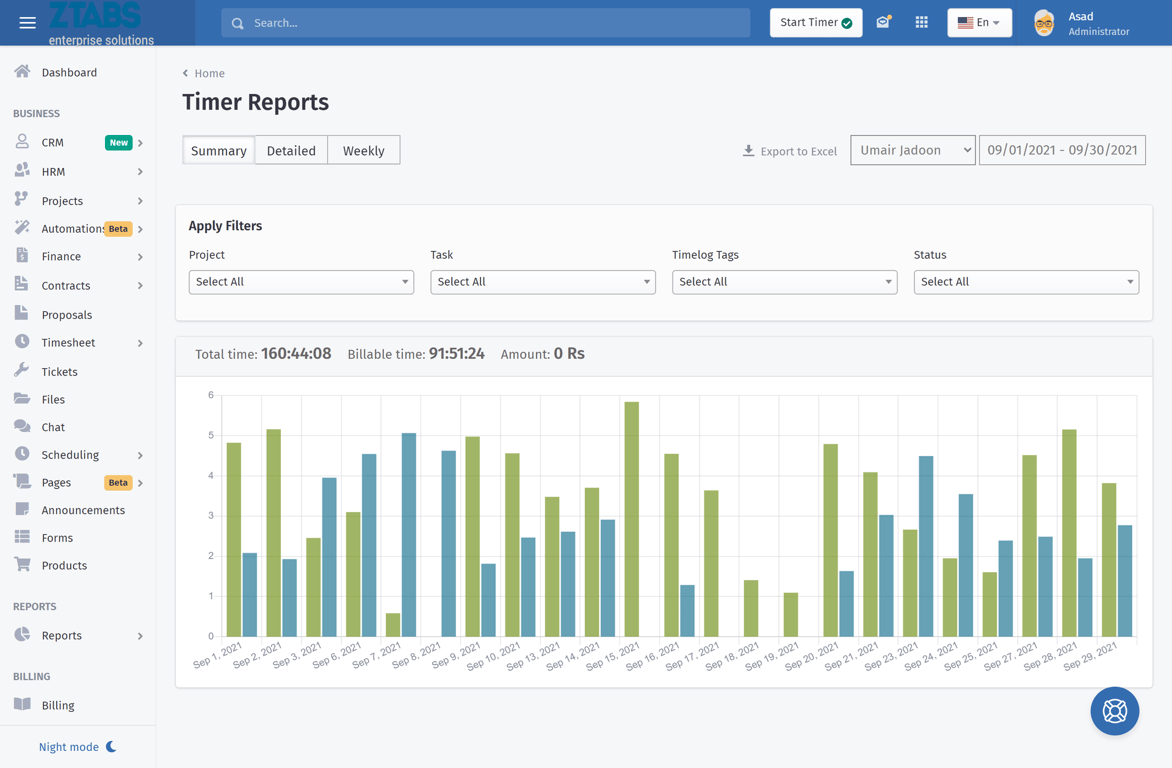Viewport: 1172px width, 768px height.
Task: Click the date range field
Action: coord(1062,150)
